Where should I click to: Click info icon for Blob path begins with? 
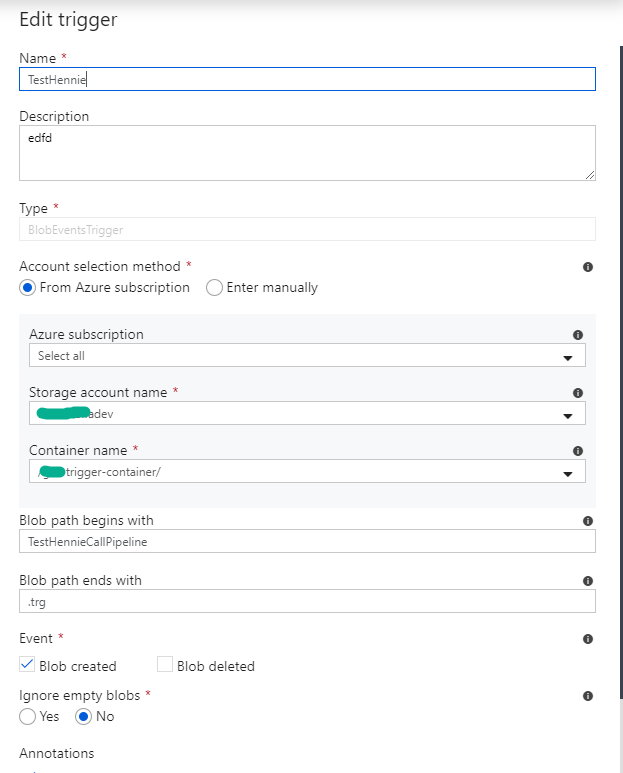point(588,521)
